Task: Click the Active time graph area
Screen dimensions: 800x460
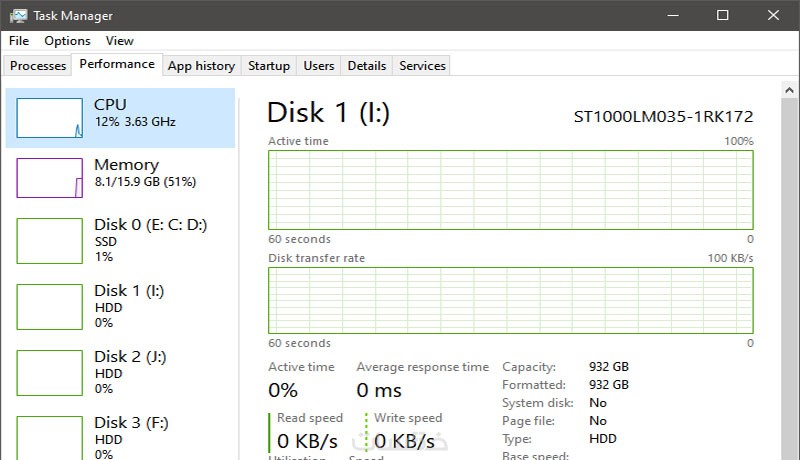Action: pyautogui.click(x=510, y=190)
